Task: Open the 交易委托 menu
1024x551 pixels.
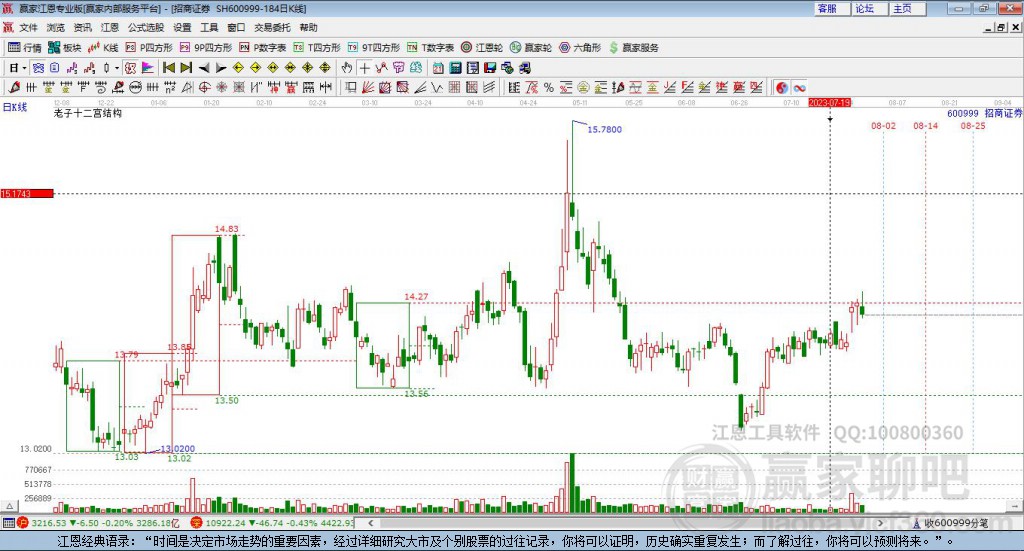Action: pos(272,27)
